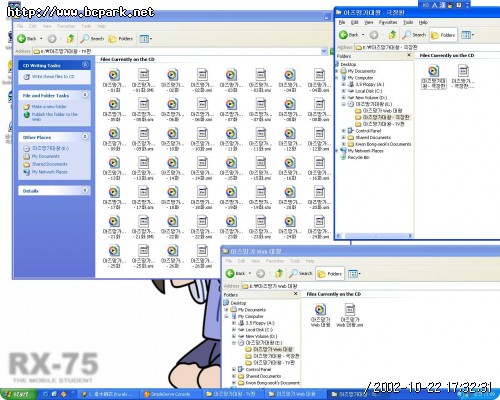Open Views dropdown in TV판 window
This screenshot has height=400, width=500.
pos(146,39)
